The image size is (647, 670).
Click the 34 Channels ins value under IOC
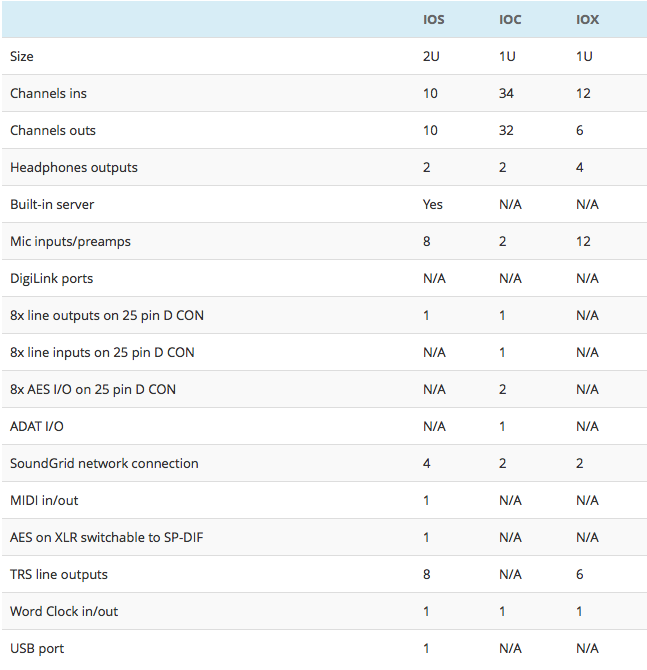(507, 94)
